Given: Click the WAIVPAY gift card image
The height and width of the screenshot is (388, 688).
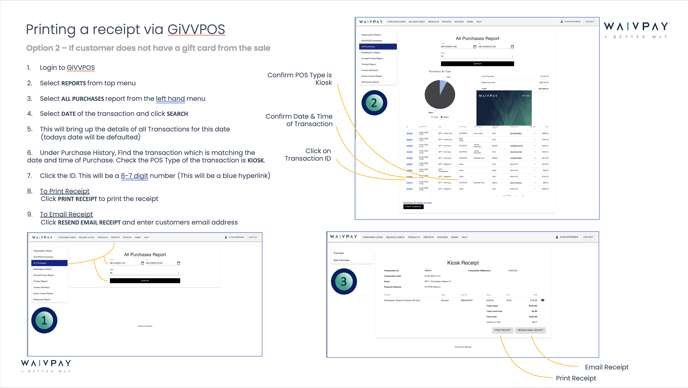Looking at the screenshot, I should [x=504, y=108].
